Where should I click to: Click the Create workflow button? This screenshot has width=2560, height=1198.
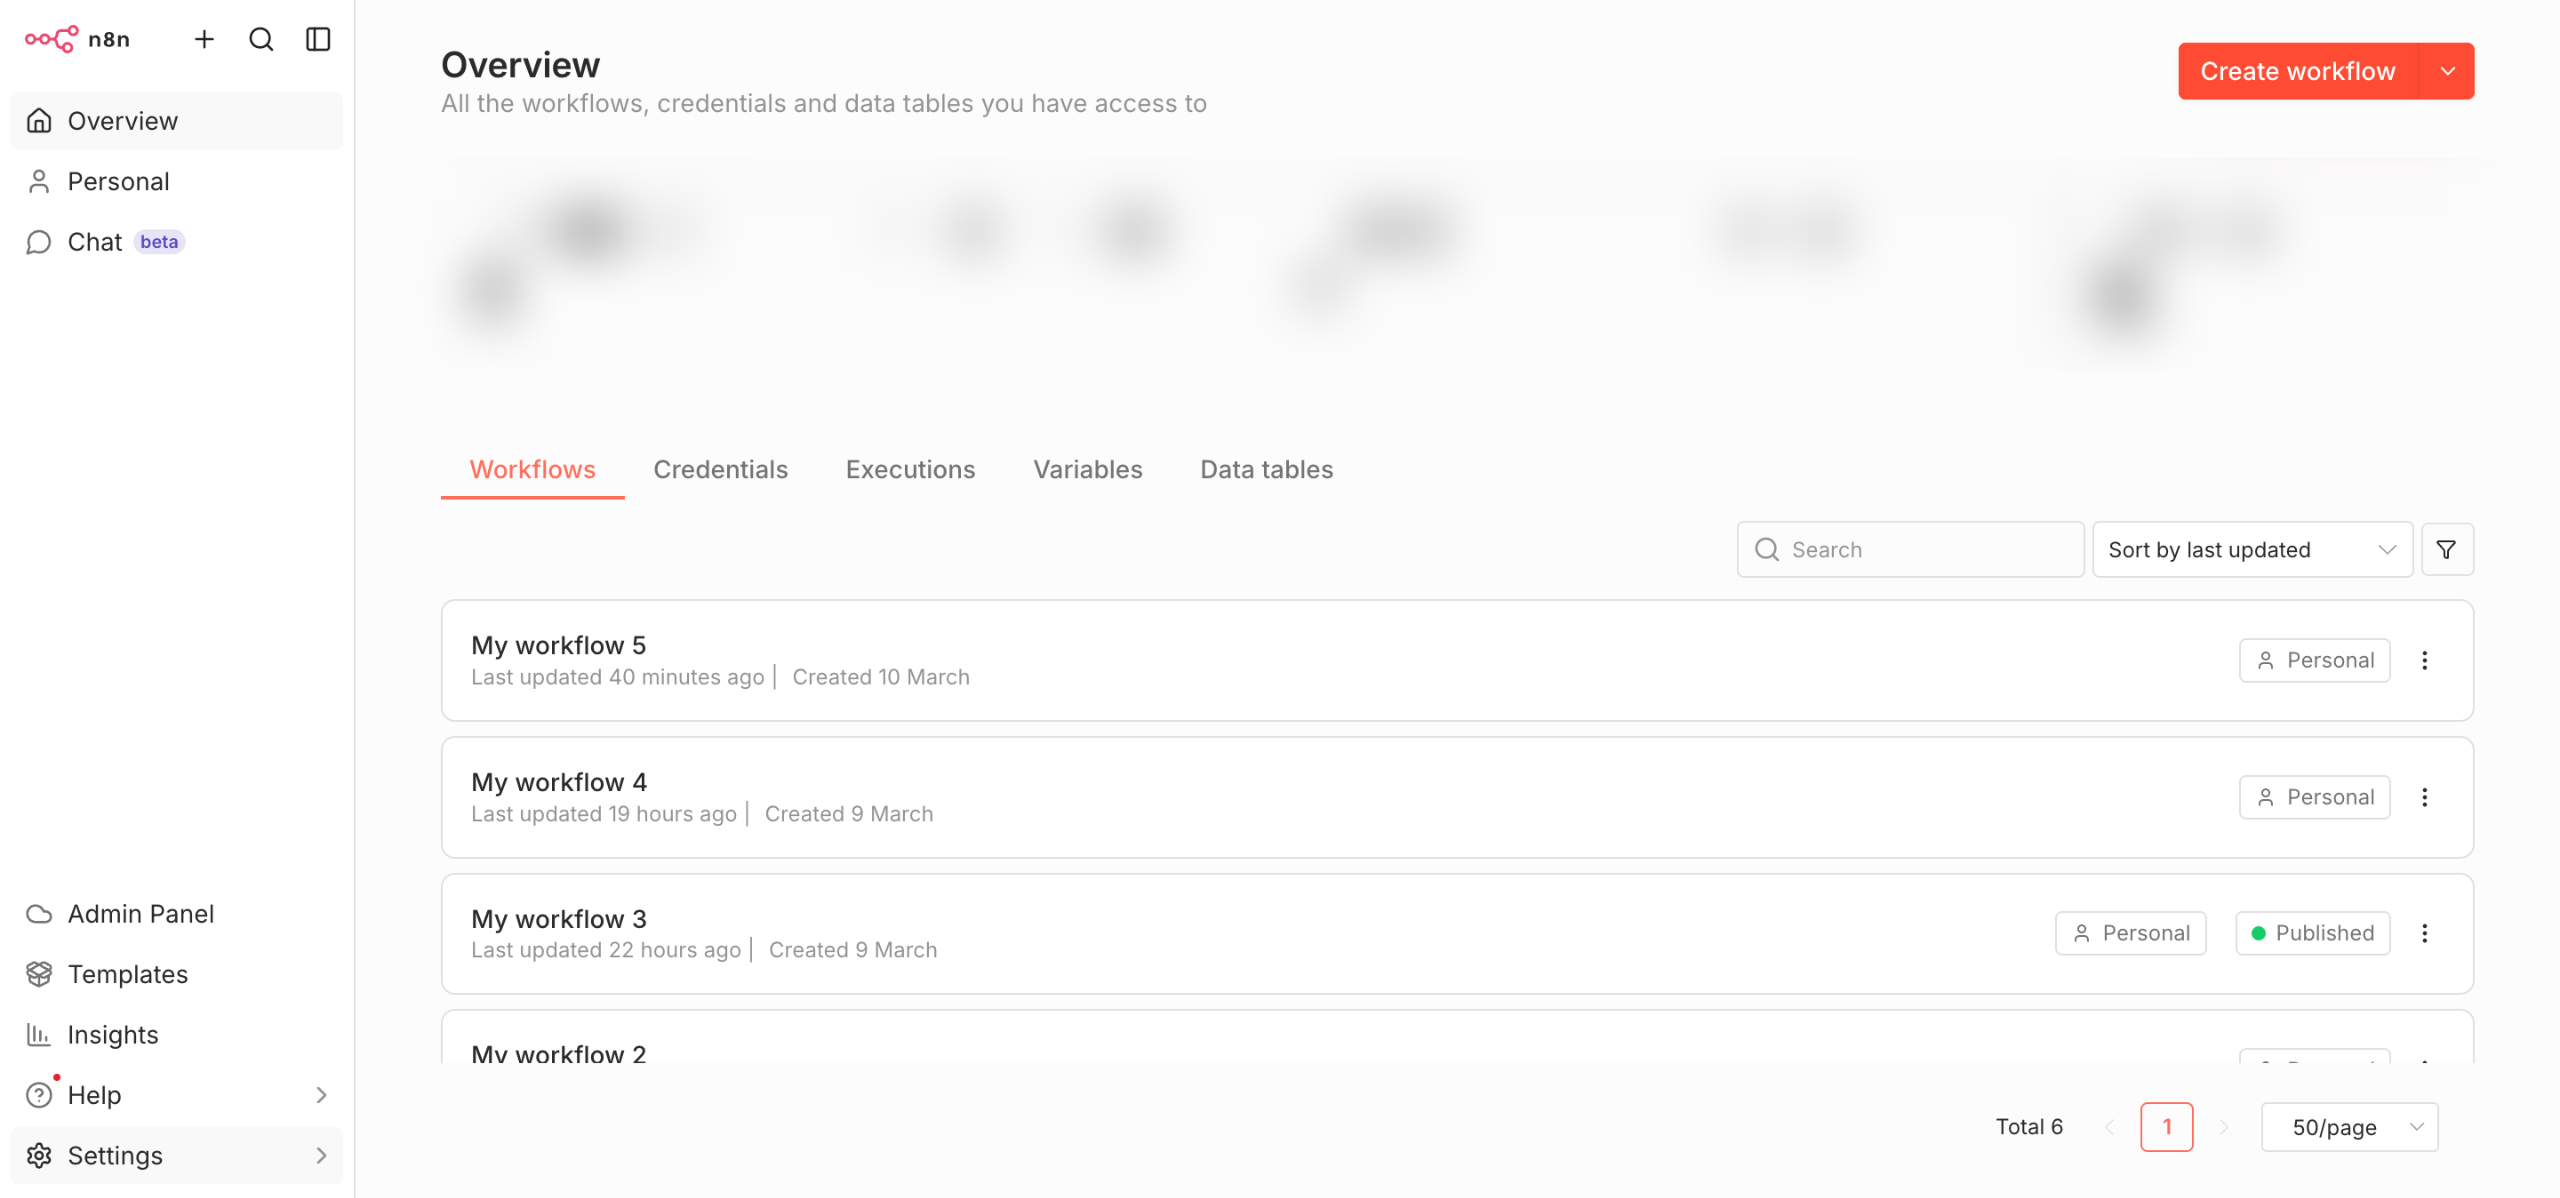(2297, 71)
